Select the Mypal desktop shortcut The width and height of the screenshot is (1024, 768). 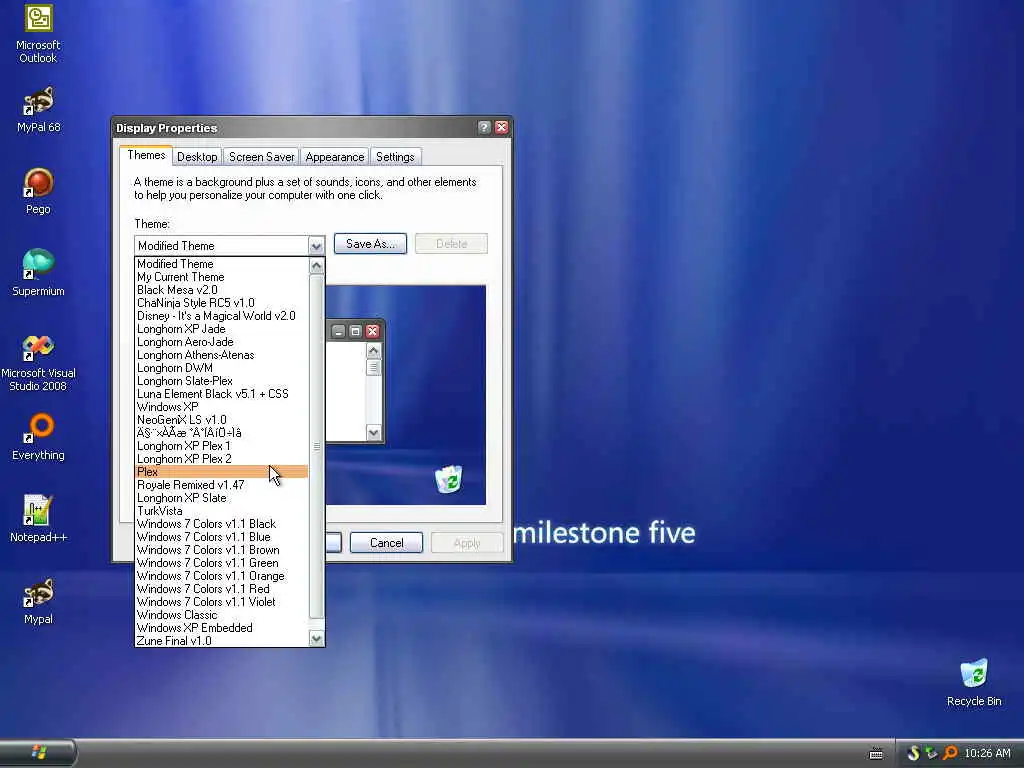coord(38,601)
